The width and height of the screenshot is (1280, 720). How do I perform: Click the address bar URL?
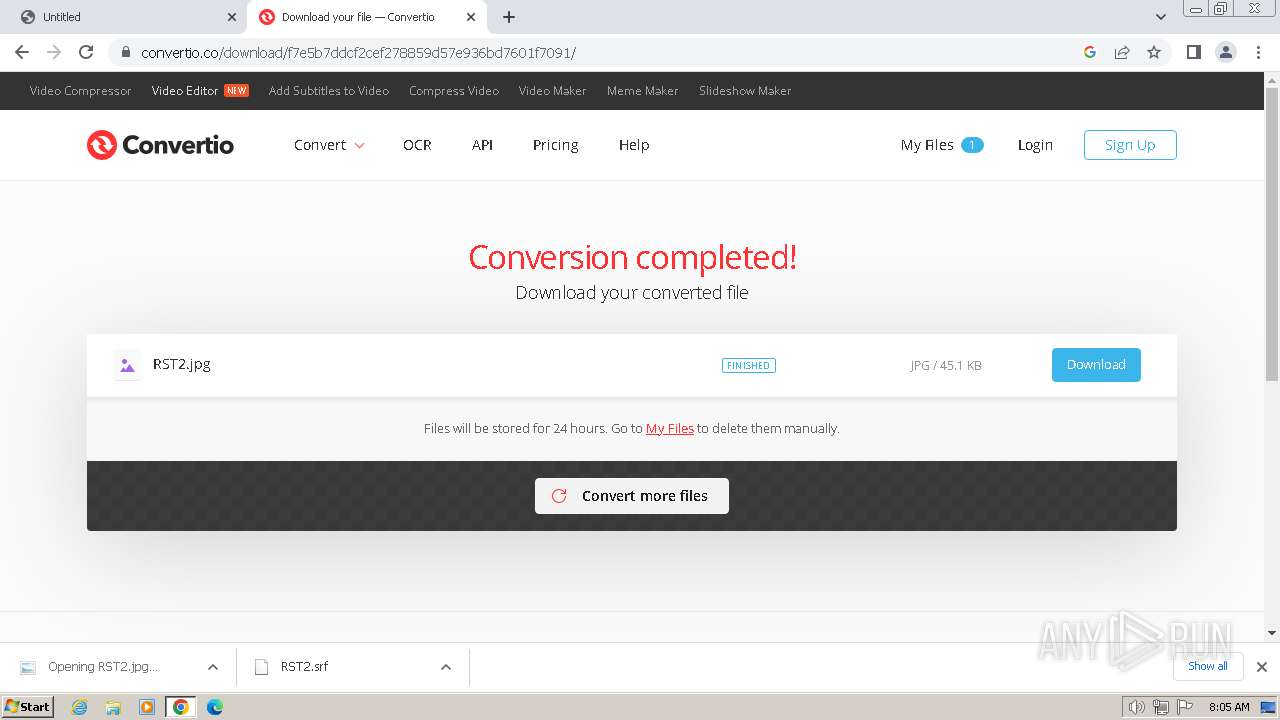[358, 52]
